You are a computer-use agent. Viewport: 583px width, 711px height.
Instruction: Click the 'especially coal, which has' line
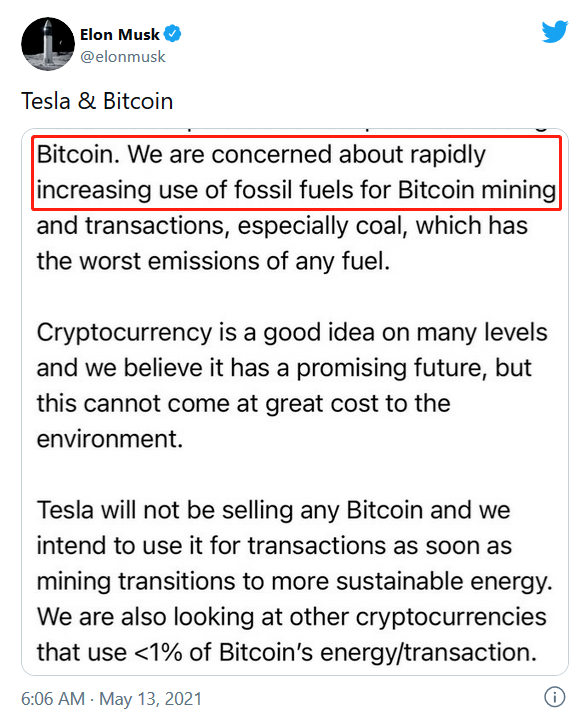282,226
